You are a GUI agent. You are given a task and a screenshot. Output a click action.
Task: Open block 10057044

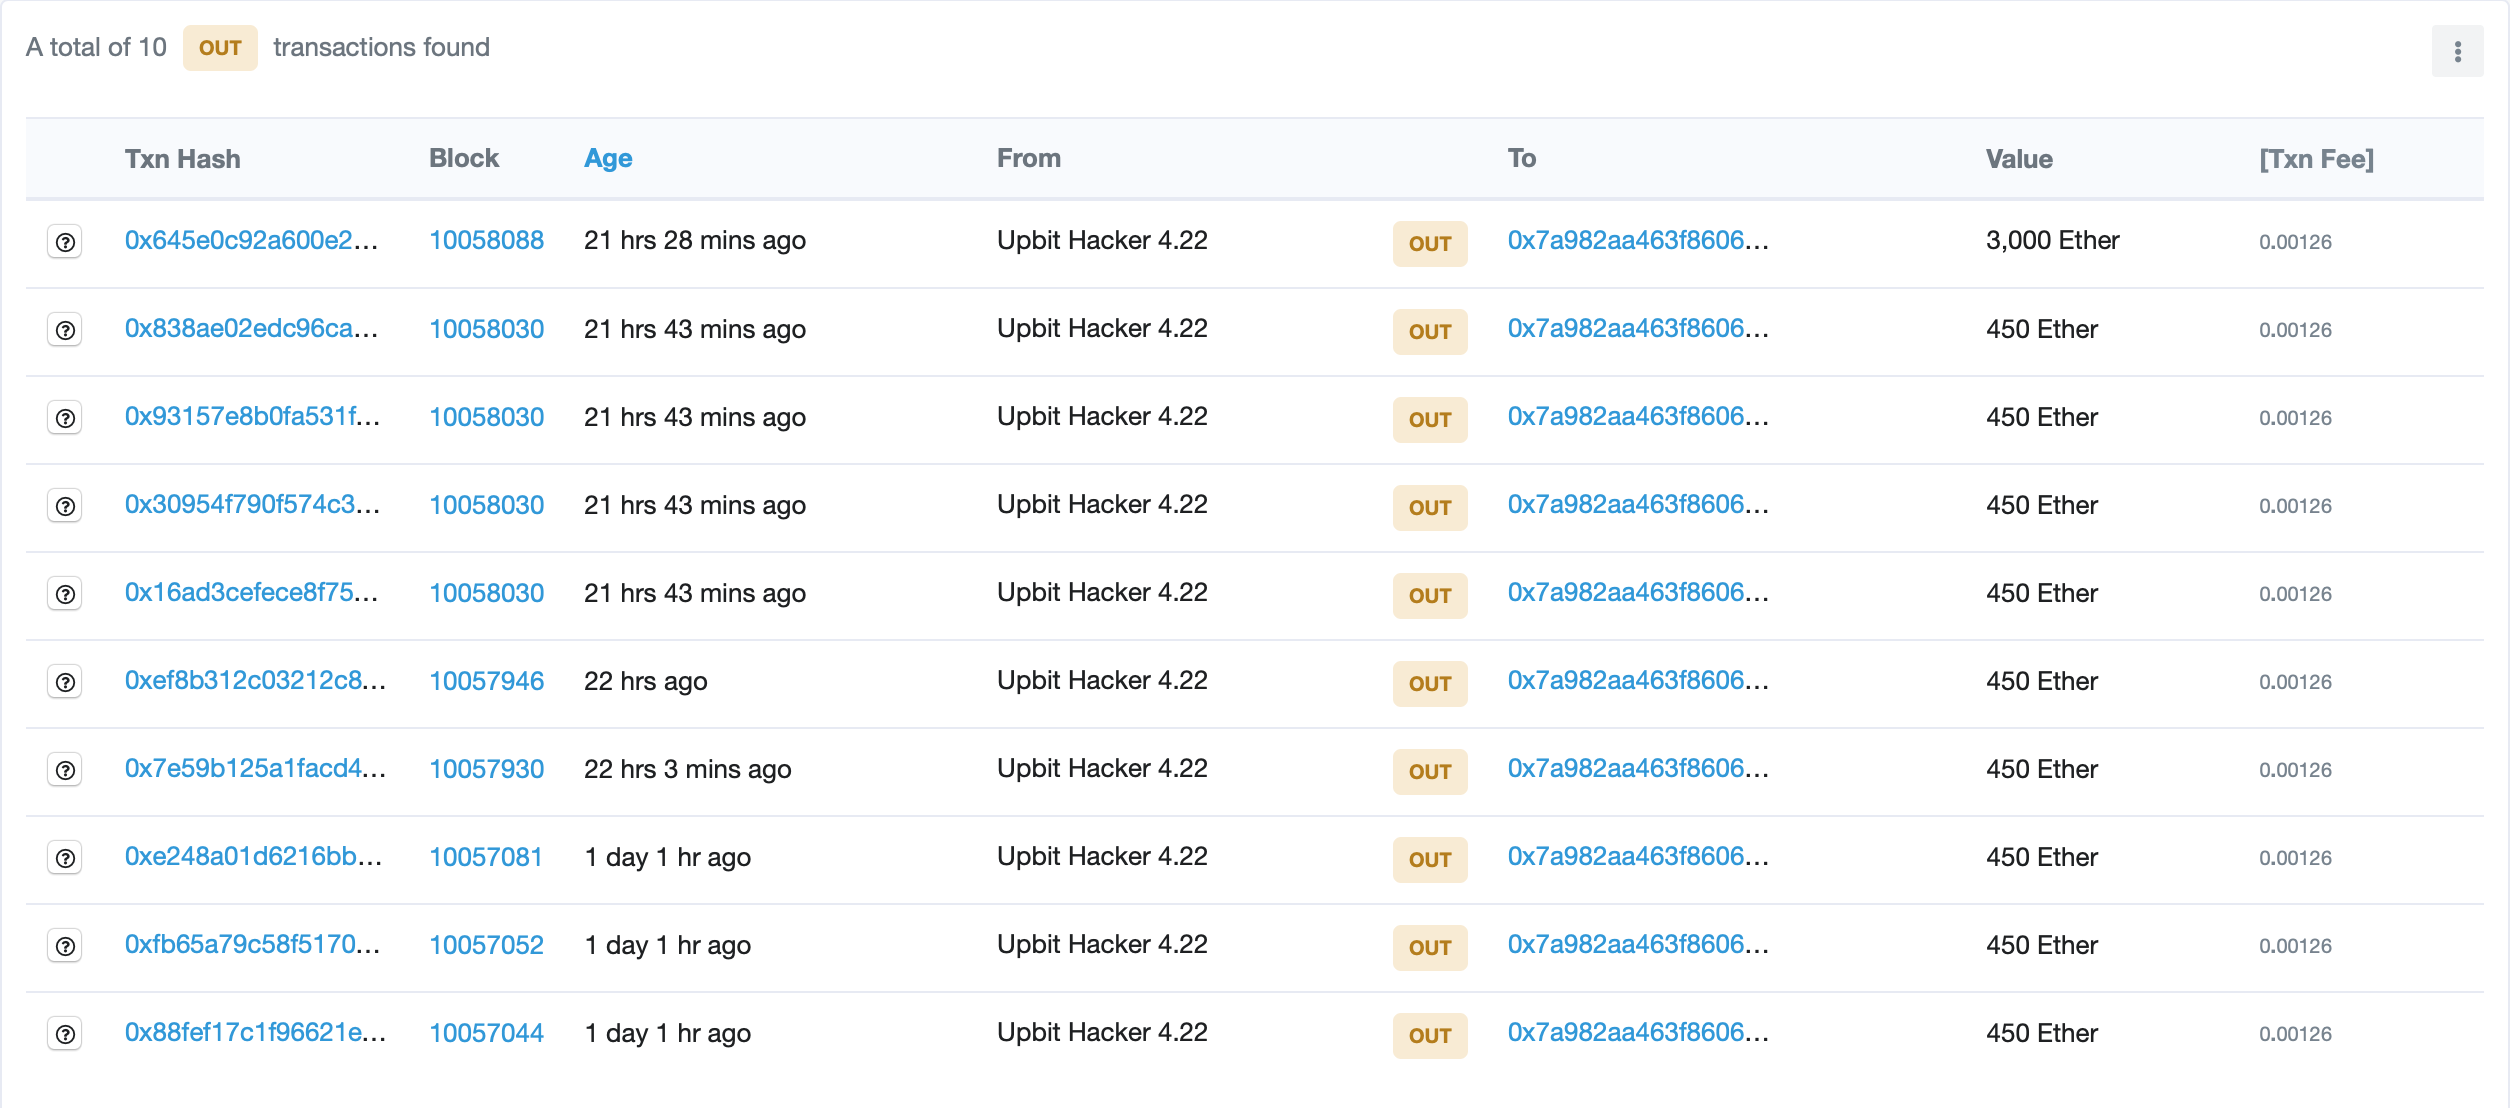click(486, 1033)
